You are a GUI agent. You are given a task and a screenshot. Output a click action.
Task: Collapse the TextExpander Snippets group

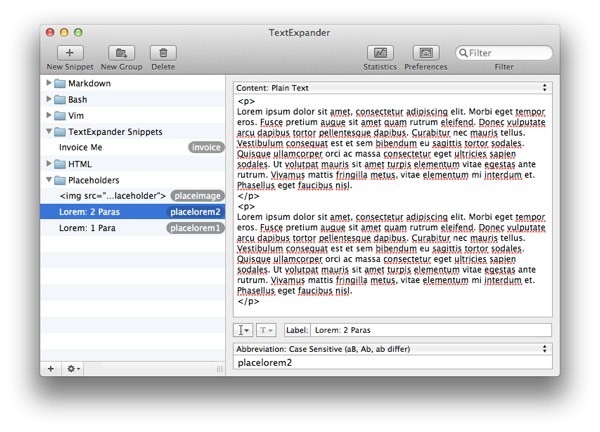49,131
